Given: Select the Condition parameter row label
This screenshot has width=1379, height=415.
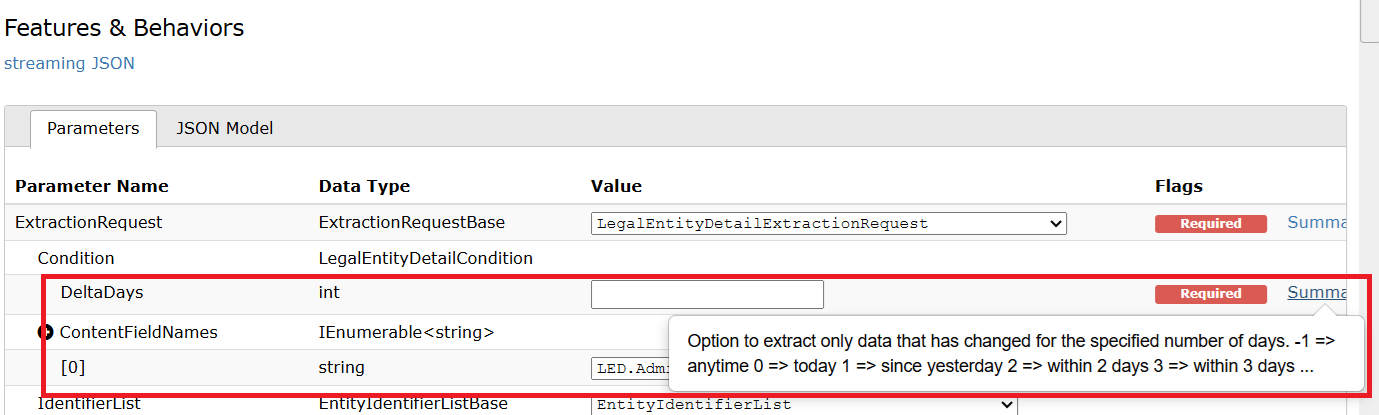Looking at the screenshot, I should click(x=76, y=258).
